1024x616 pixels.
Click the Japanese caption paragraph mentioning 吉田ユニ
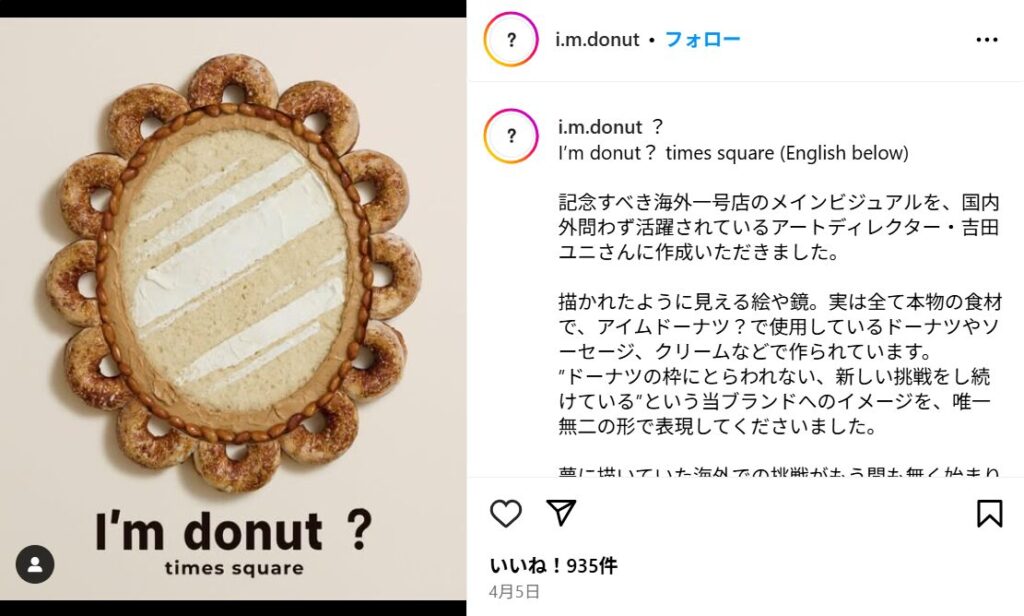click(779, 227)
